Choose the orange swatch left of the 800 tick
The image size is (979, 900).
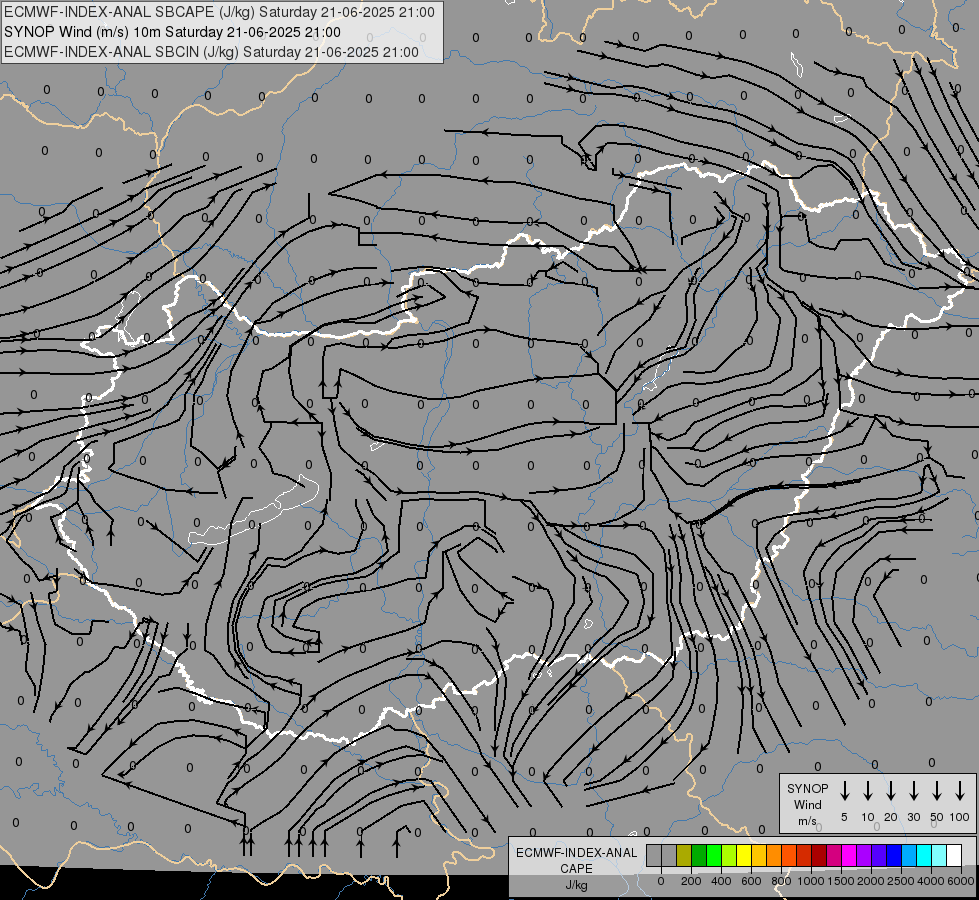[x=774, y=855]
